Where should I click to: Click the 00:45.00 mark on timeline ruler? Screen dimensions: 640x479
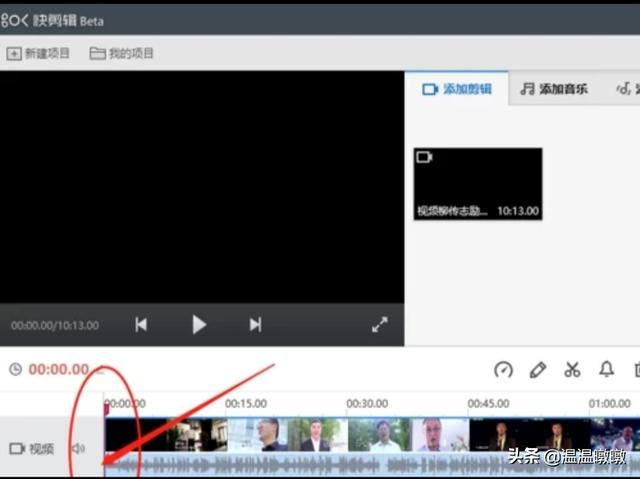[x=488, y=404]
